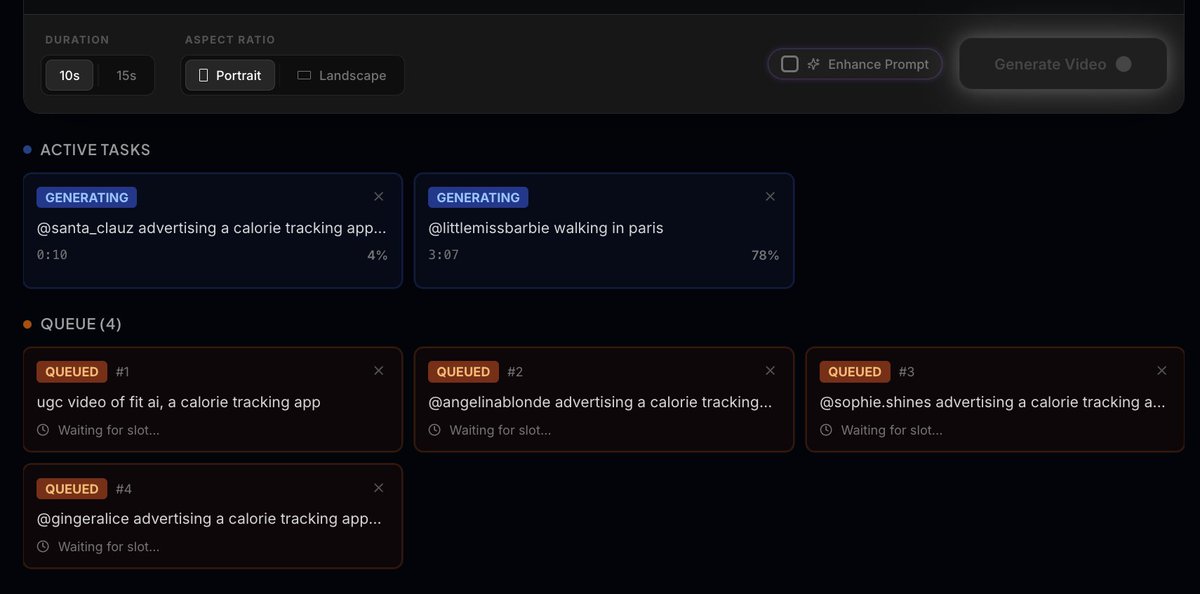Screen dimensions: 1200x594
Task: Cancel the @littlemissbarbie generating task
Action: [770, 197]
